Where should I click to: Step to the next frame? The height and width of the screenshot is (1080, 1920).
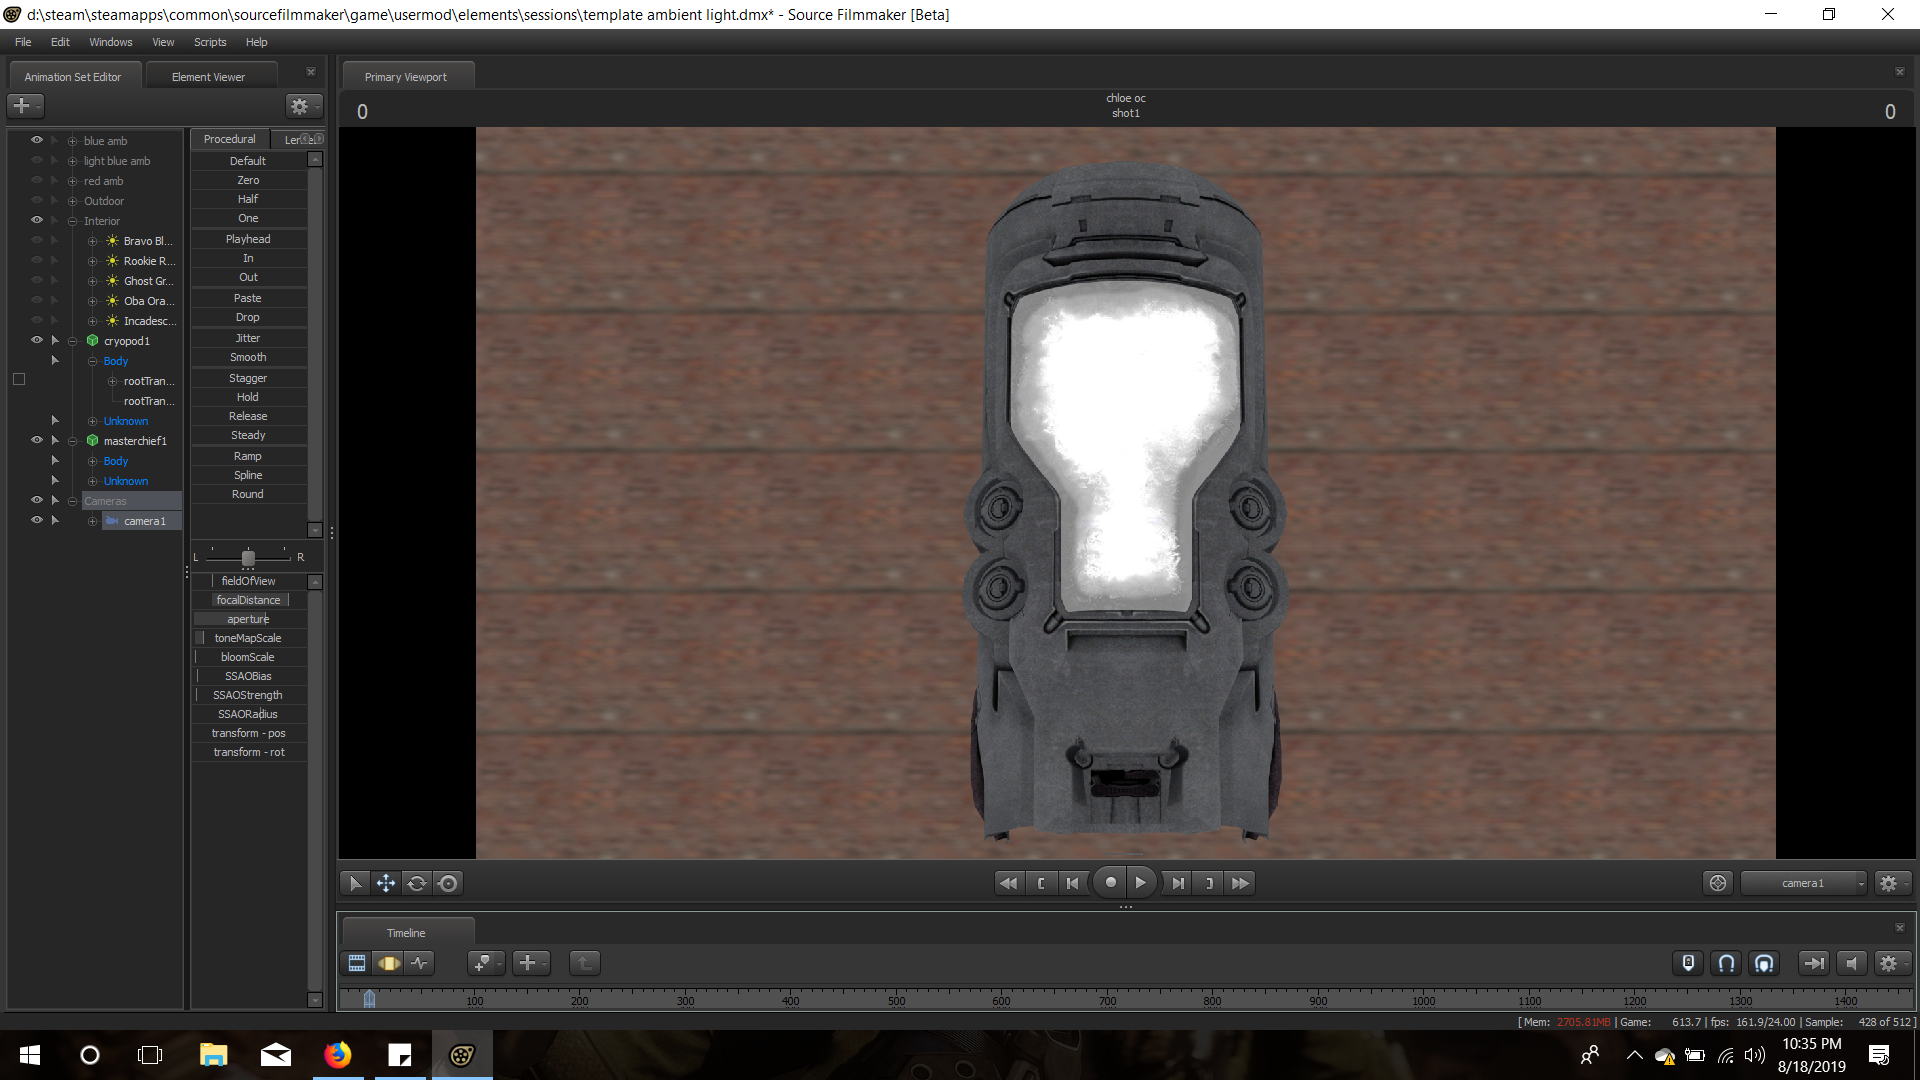click(x=1178, y=883)
